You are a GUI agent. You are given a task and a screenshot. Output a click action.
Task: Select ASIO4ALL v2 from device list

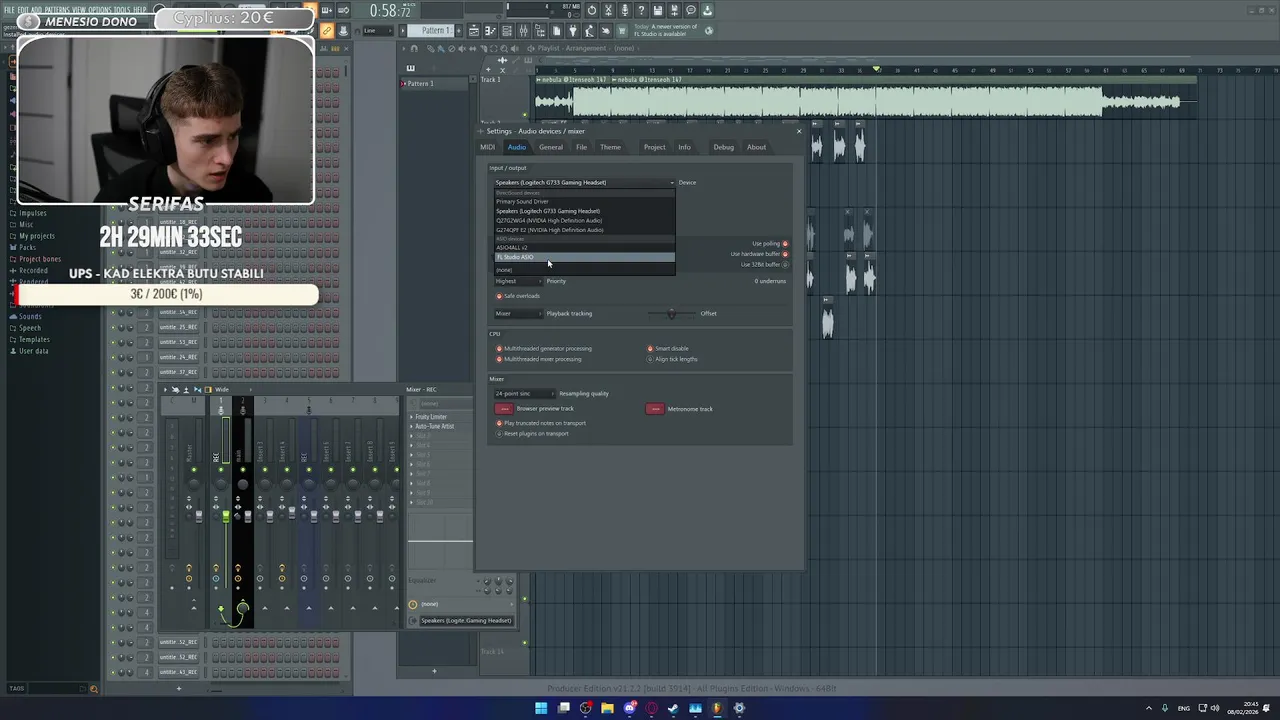[x=584, y=248]
